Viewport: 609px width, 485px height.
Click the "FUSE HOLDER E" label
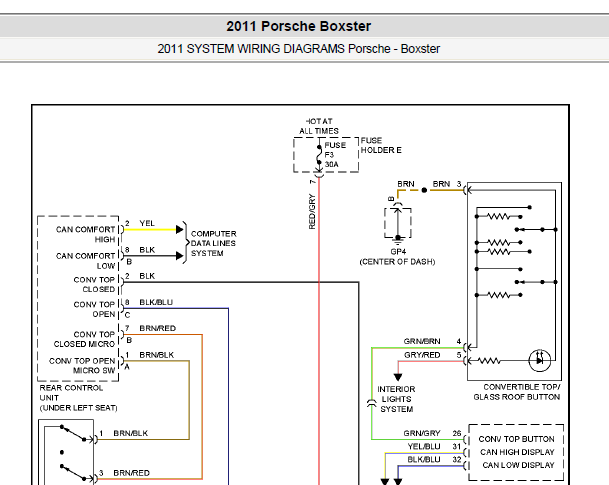tap(381, 145)
